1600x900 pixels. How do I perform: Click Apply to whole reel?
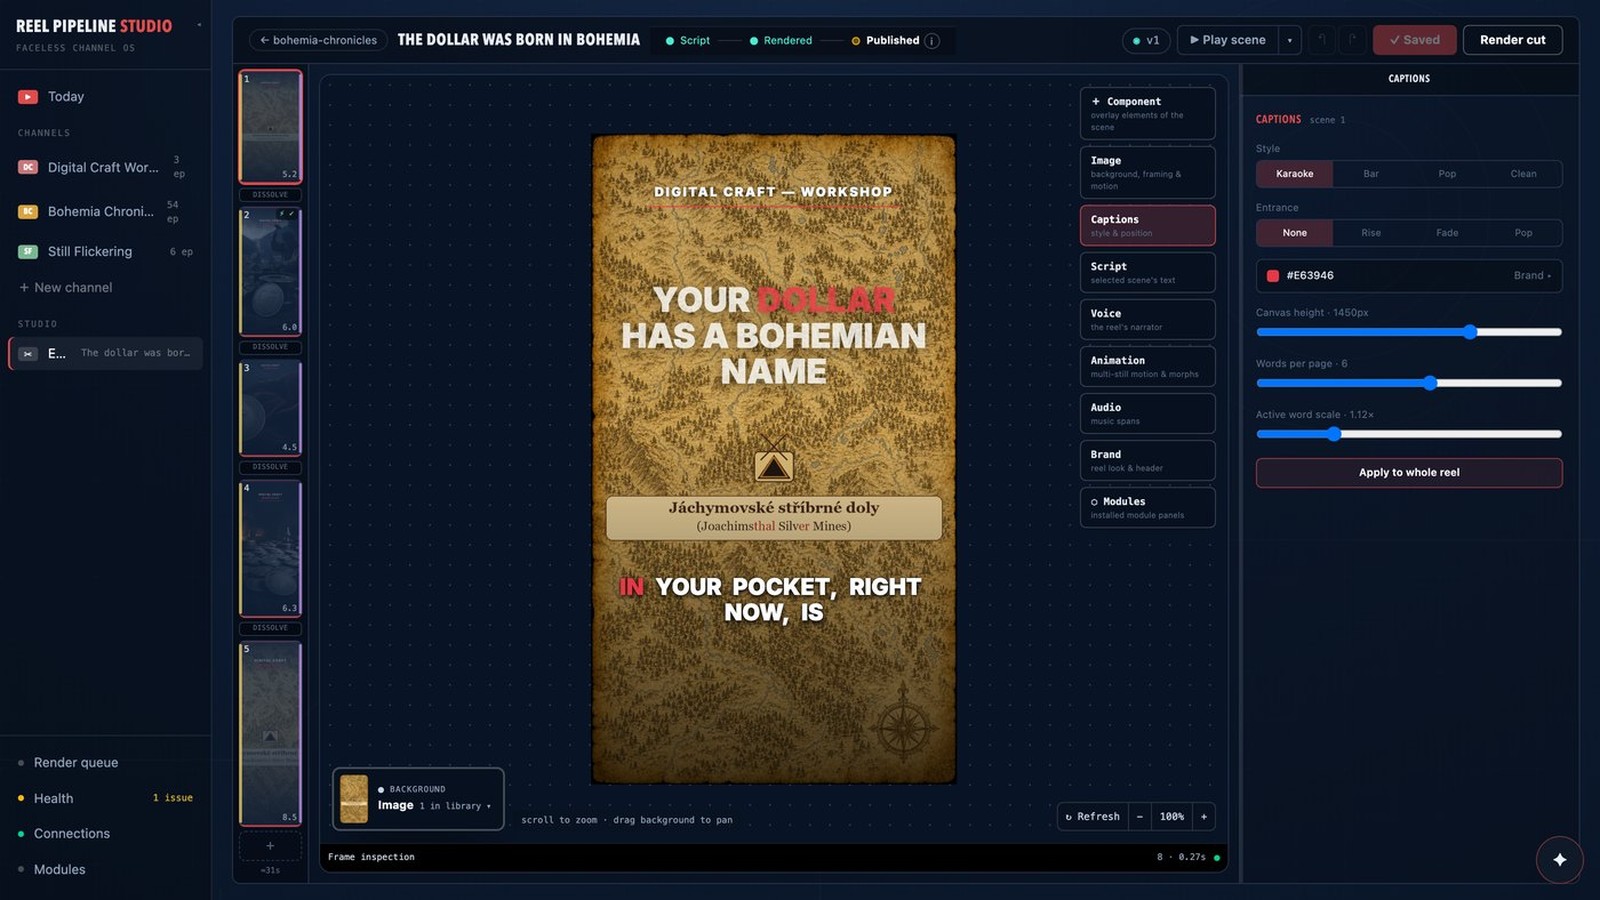pos(1409,473)
